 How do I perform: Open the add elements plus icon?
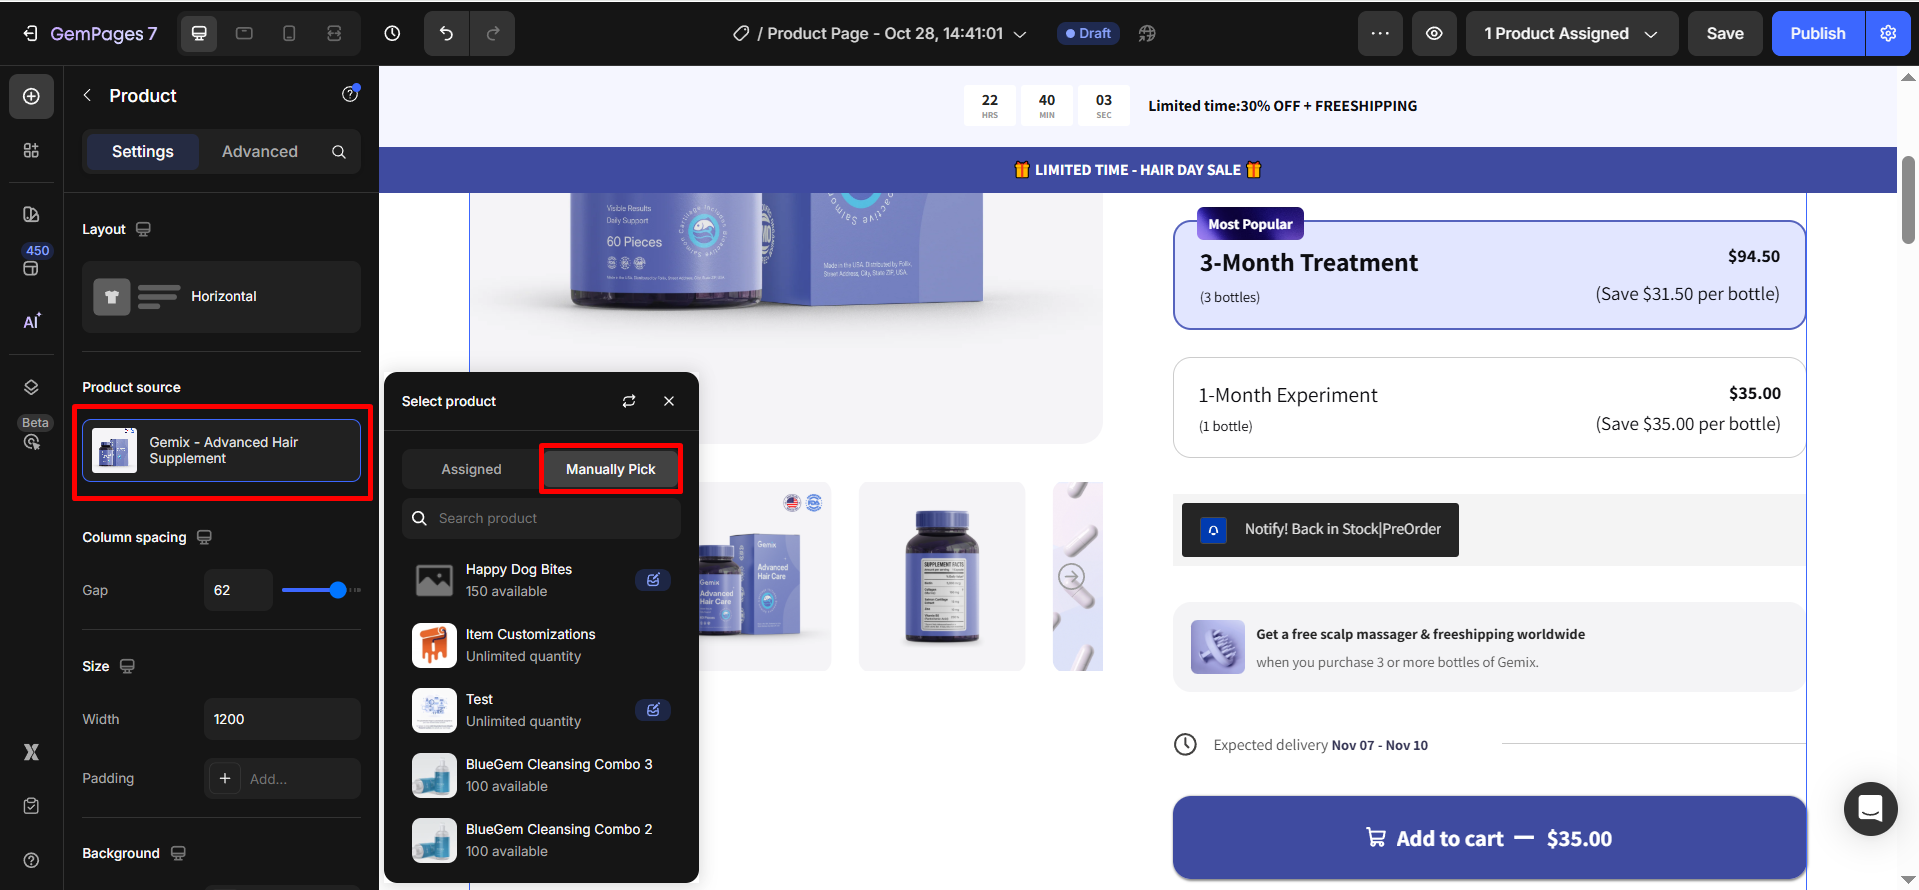(31, 96)
